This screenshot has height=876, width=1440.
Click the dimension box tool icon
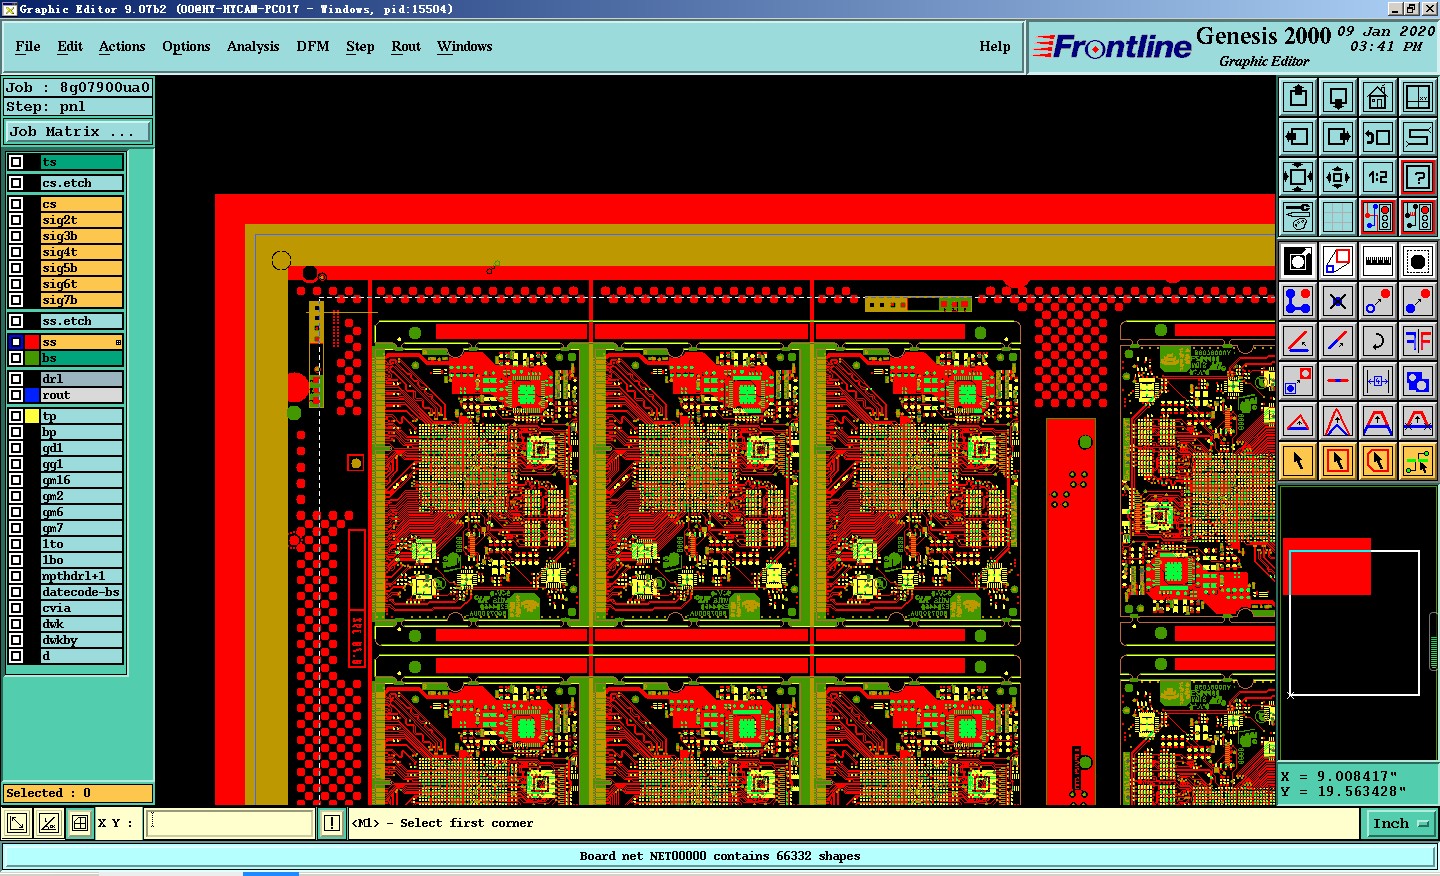(x=1378, y=381)
